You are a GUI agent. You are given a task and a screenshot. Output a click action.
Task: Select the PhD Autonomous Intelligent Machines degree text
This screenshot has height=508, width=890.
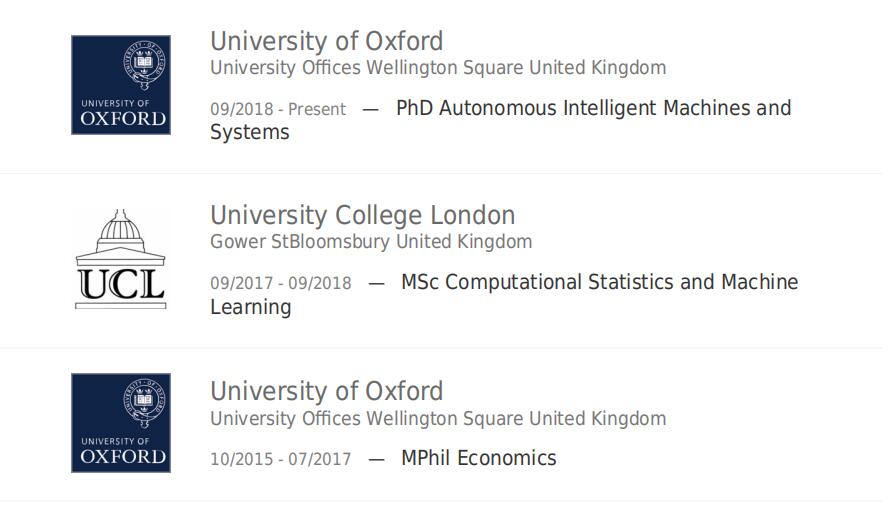pos(593,108)
